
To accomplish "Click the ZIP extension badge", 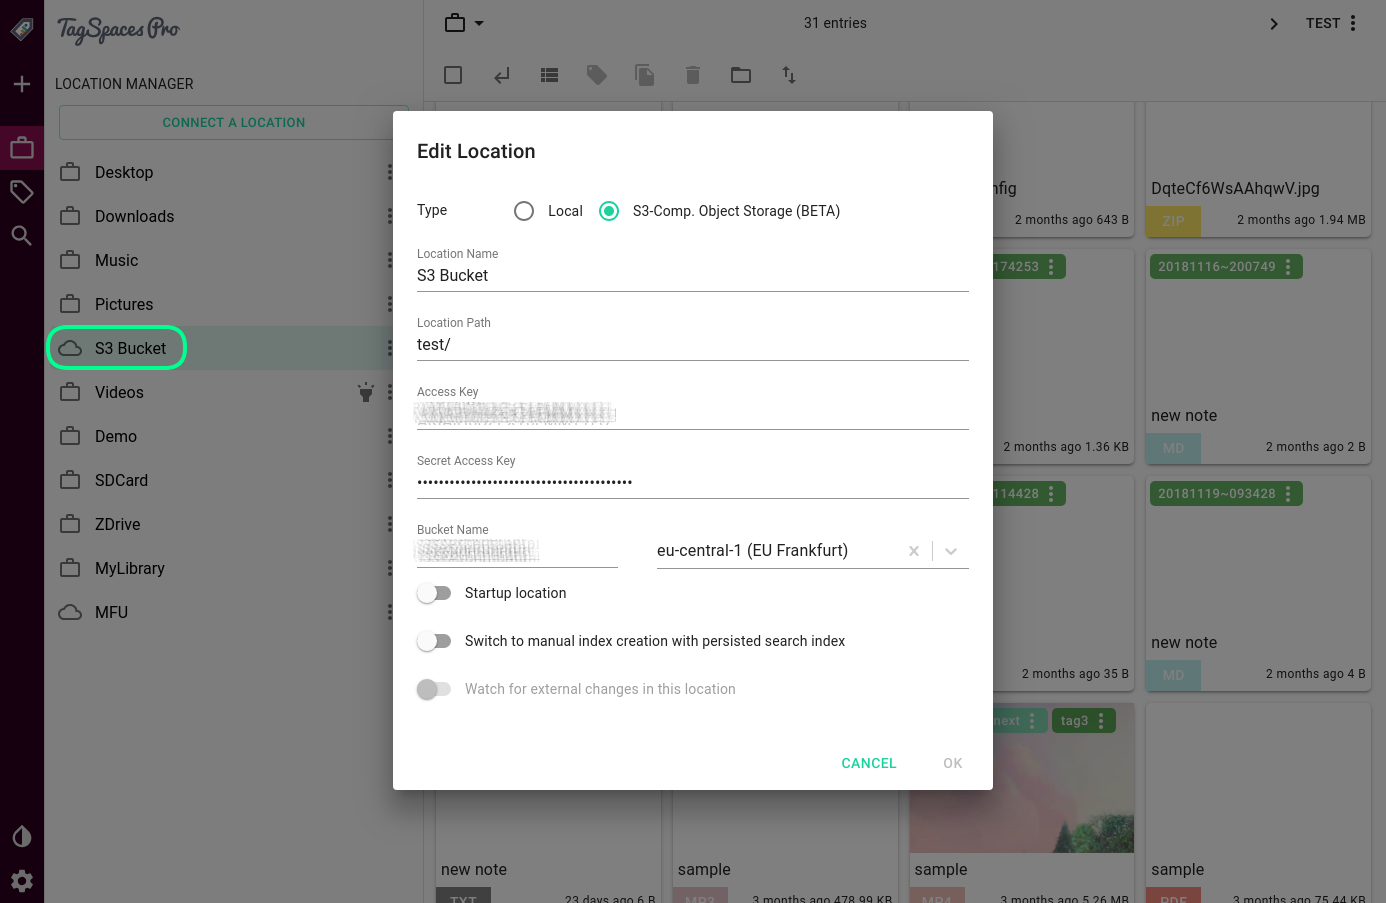I will [x=1174, y=221].
